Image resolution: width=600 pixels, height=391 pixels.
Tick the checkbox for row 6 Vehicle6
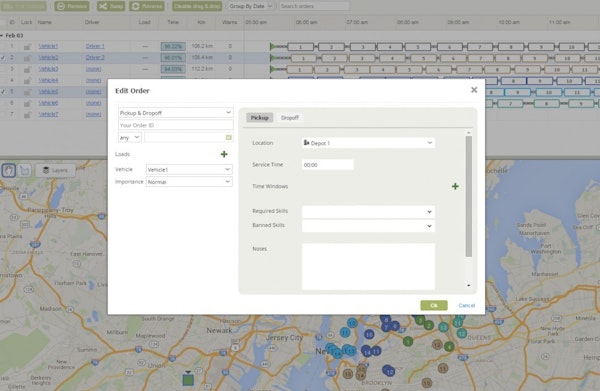(2, 103)
